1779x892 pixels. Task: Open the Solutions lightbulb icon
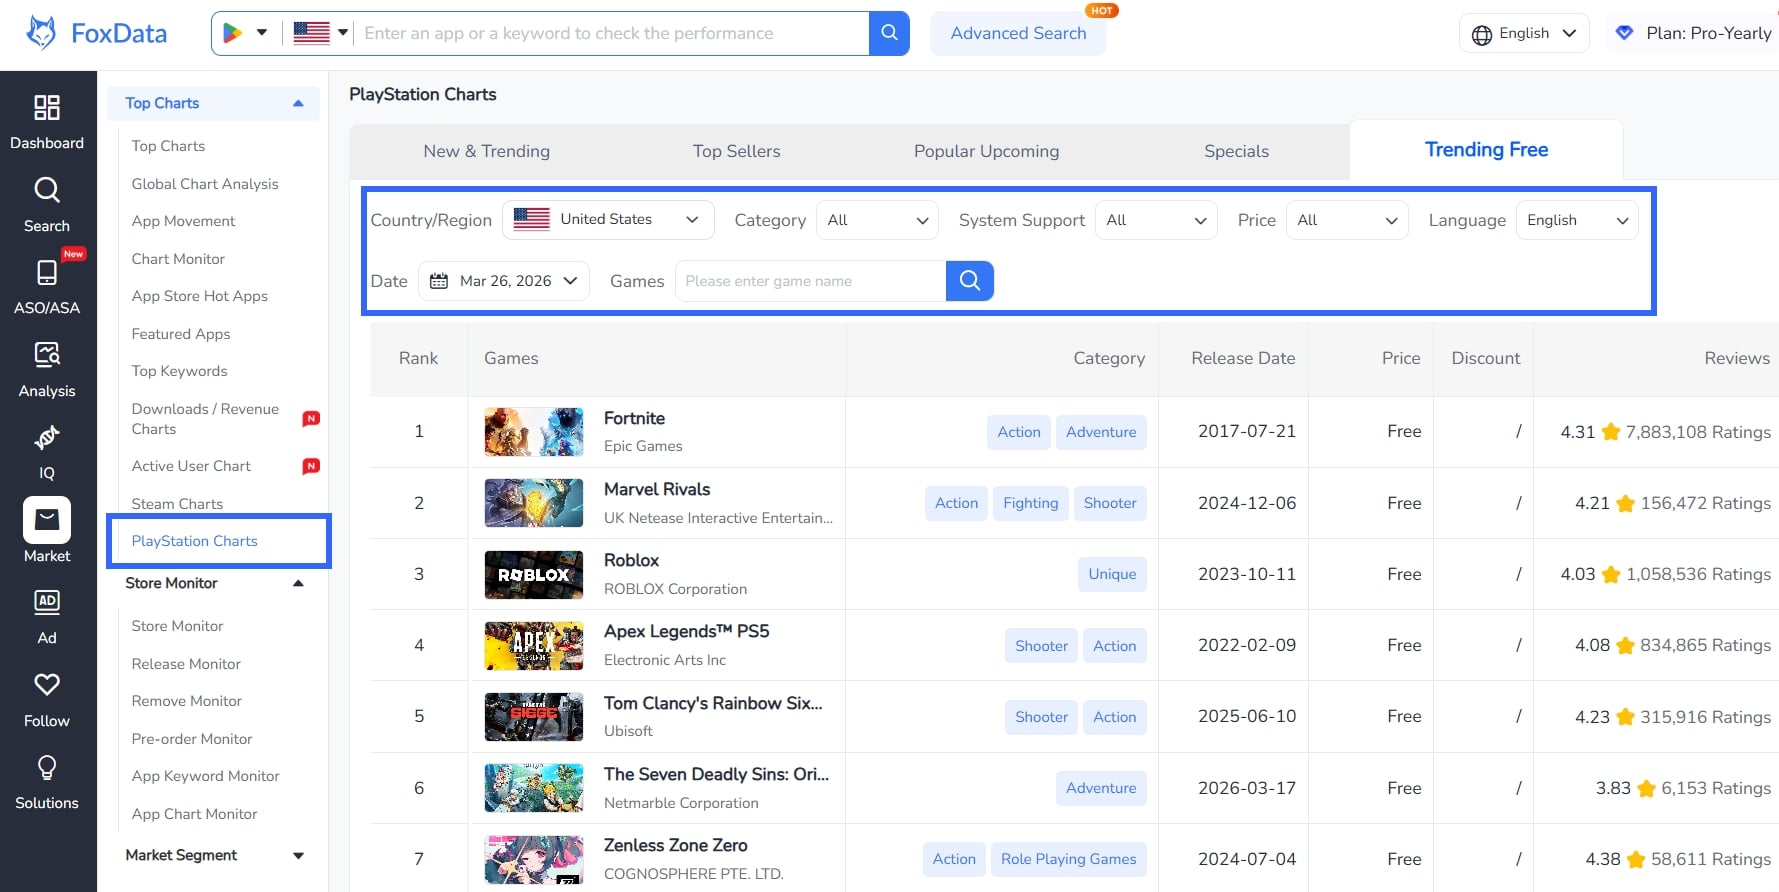pos(47,767)
